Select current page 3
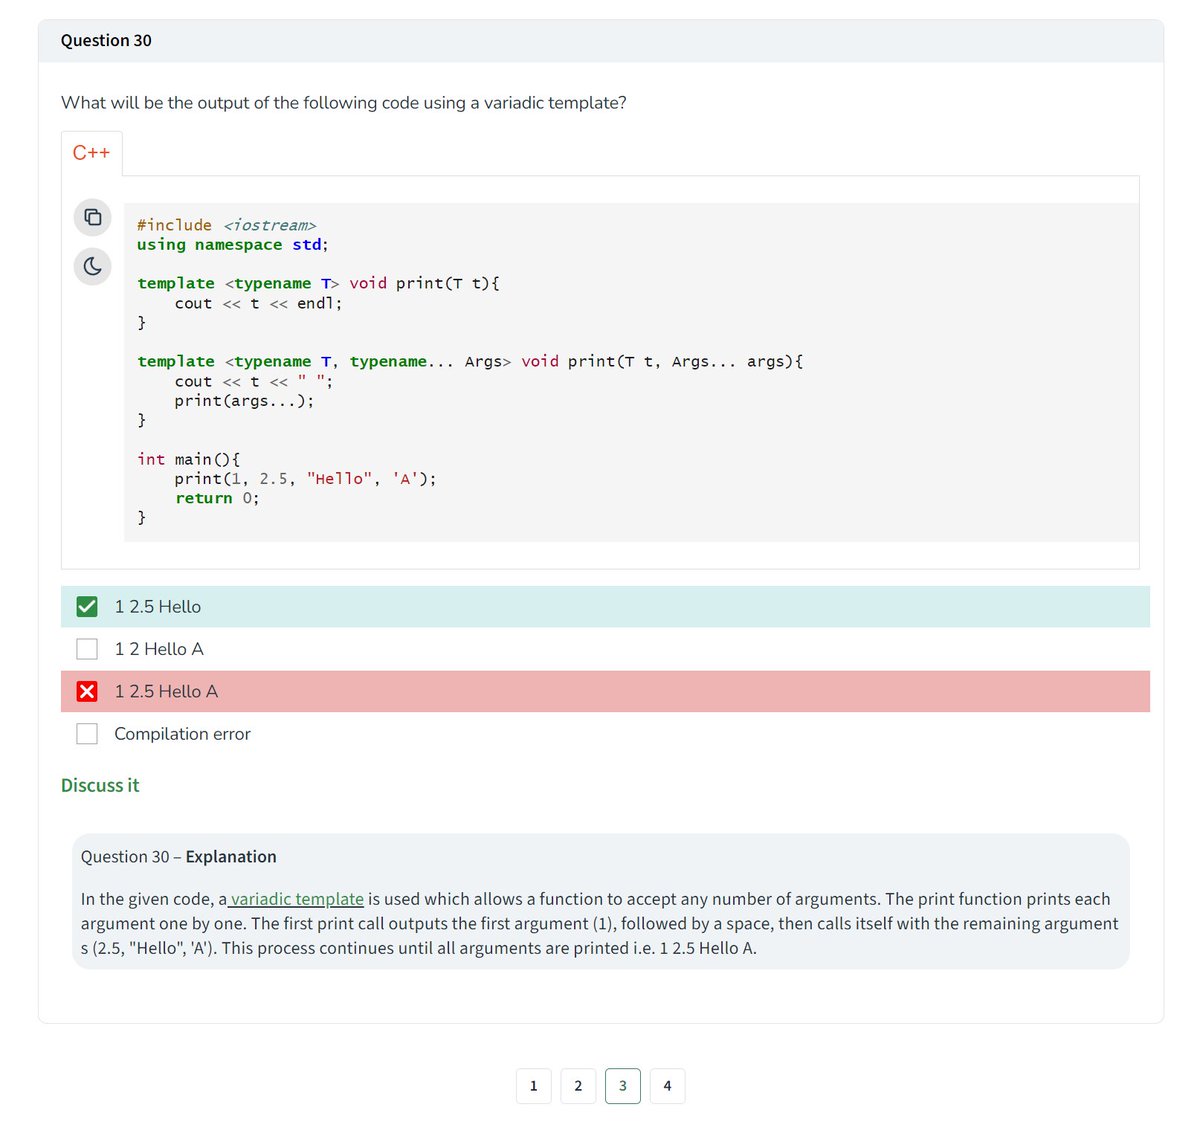The width and height of the screenshot is (1200, 1136). pos(623,1086)
